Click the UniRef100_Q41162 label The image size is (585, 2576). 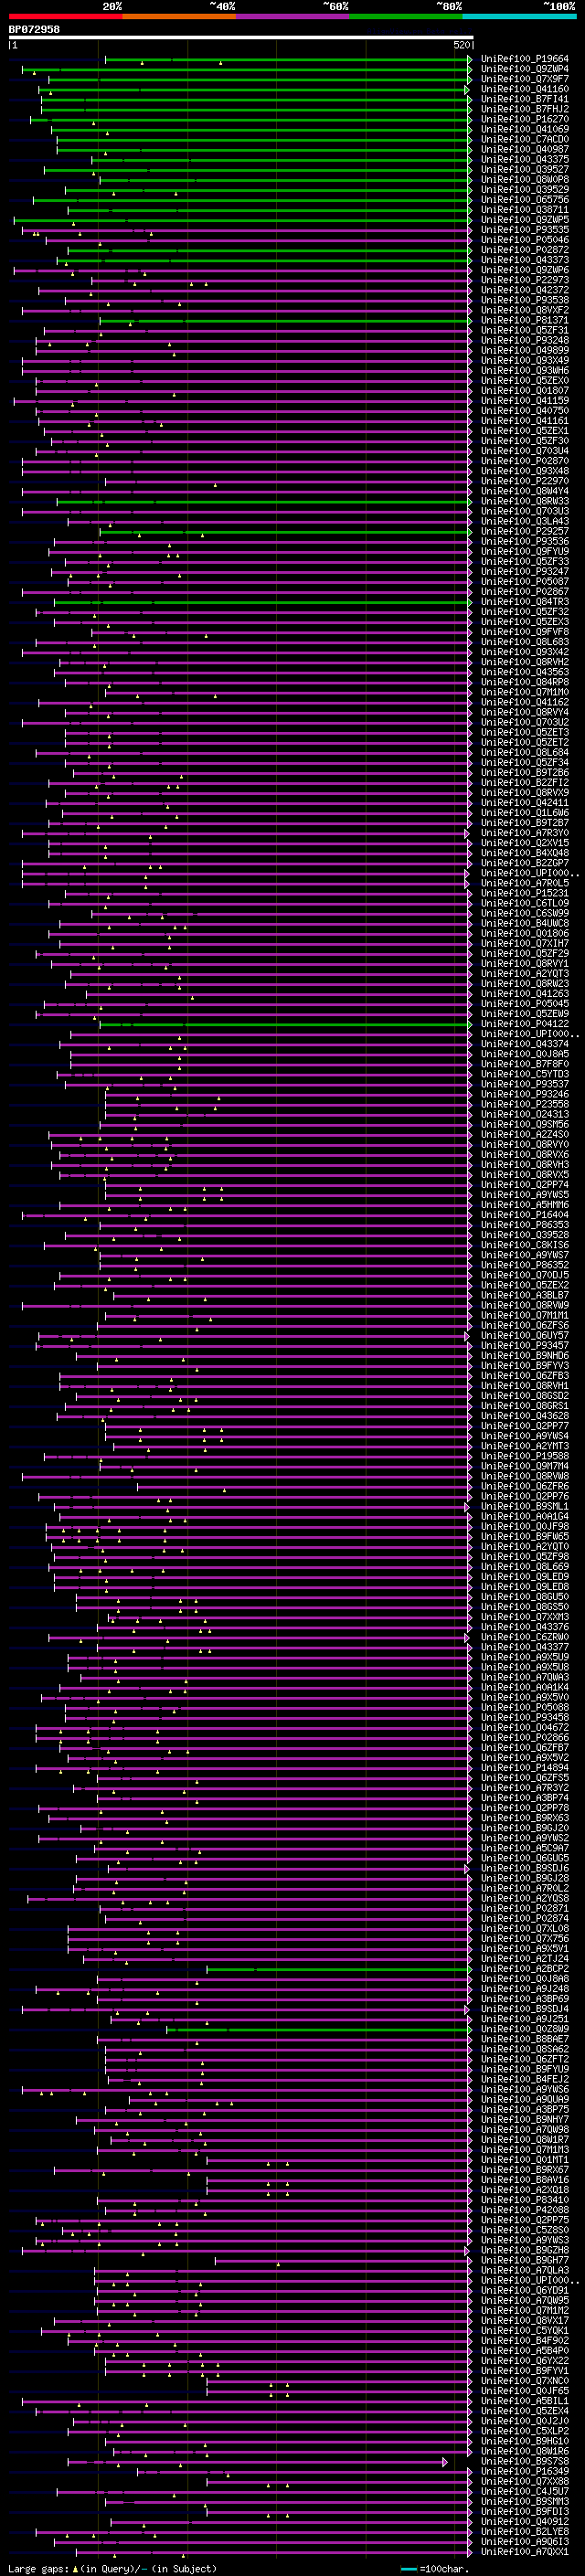pyautogui.click(x=524, y=702)
